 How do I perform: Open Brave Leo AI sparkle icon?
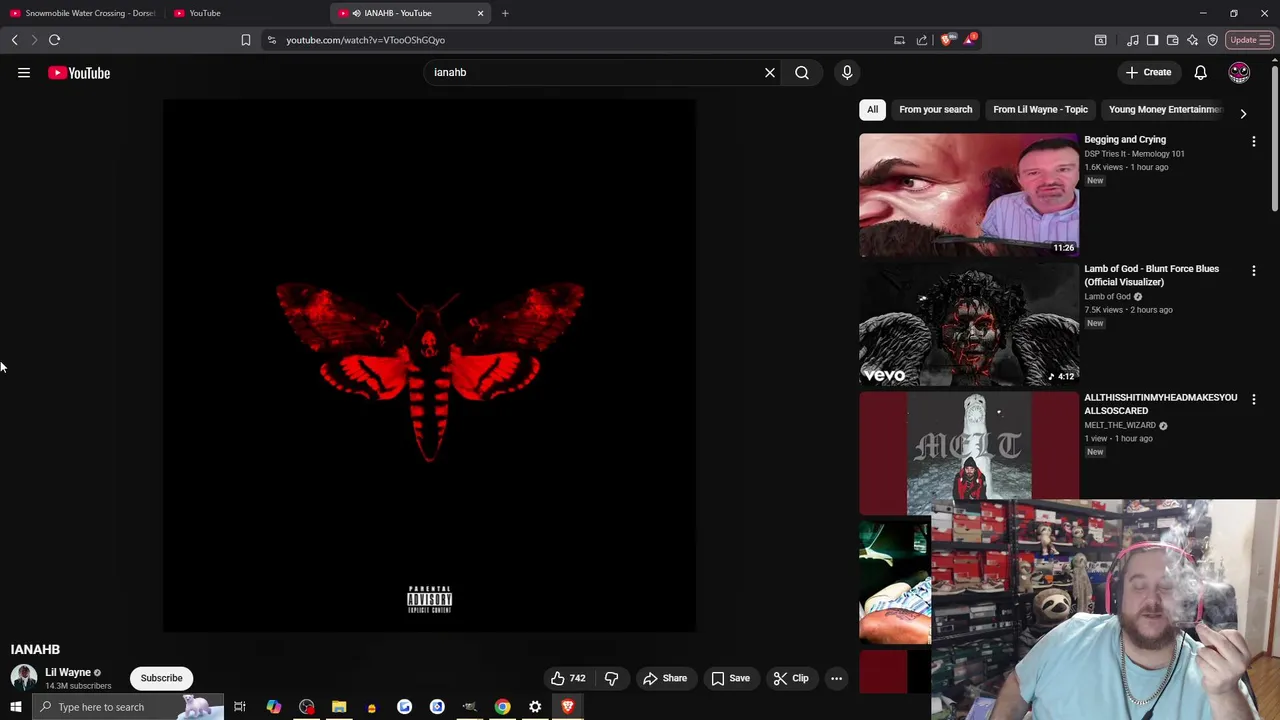click(x=1192, y=40)
